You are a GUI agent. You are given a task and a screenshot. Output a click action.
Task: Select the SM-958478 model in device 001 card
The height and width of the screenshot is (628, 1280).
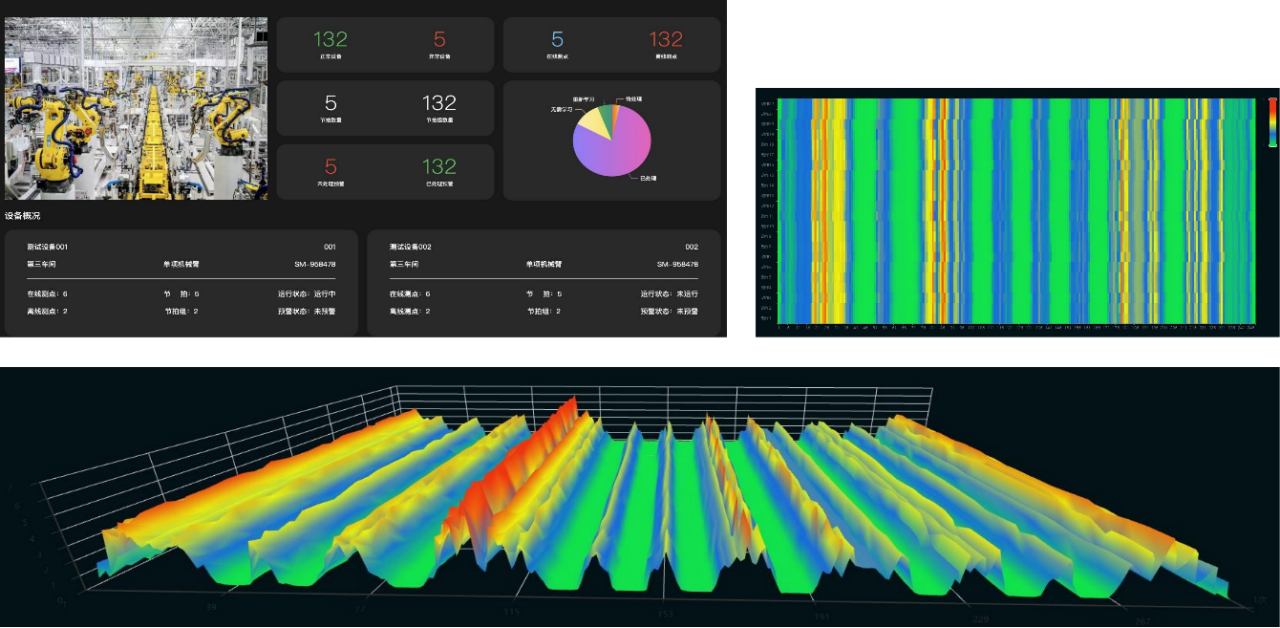314,265
